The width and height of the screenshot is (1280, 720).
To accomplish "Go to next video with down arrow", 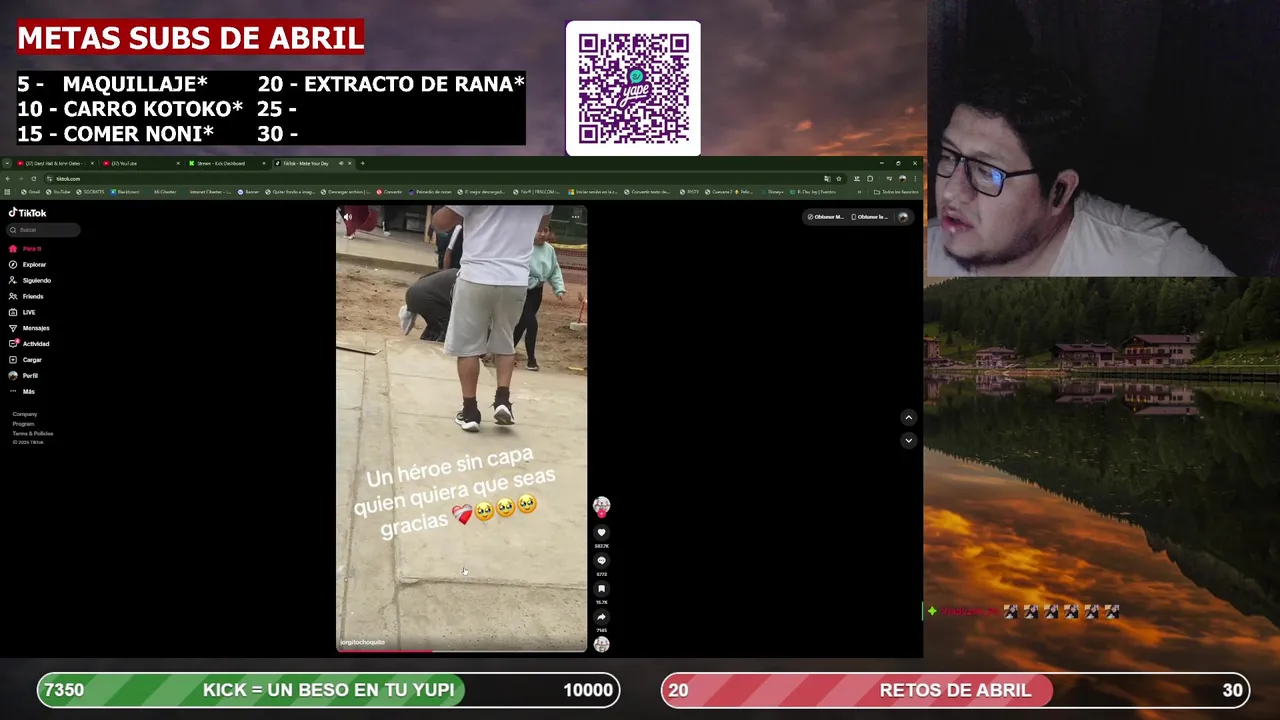I will tap(908, 440).
